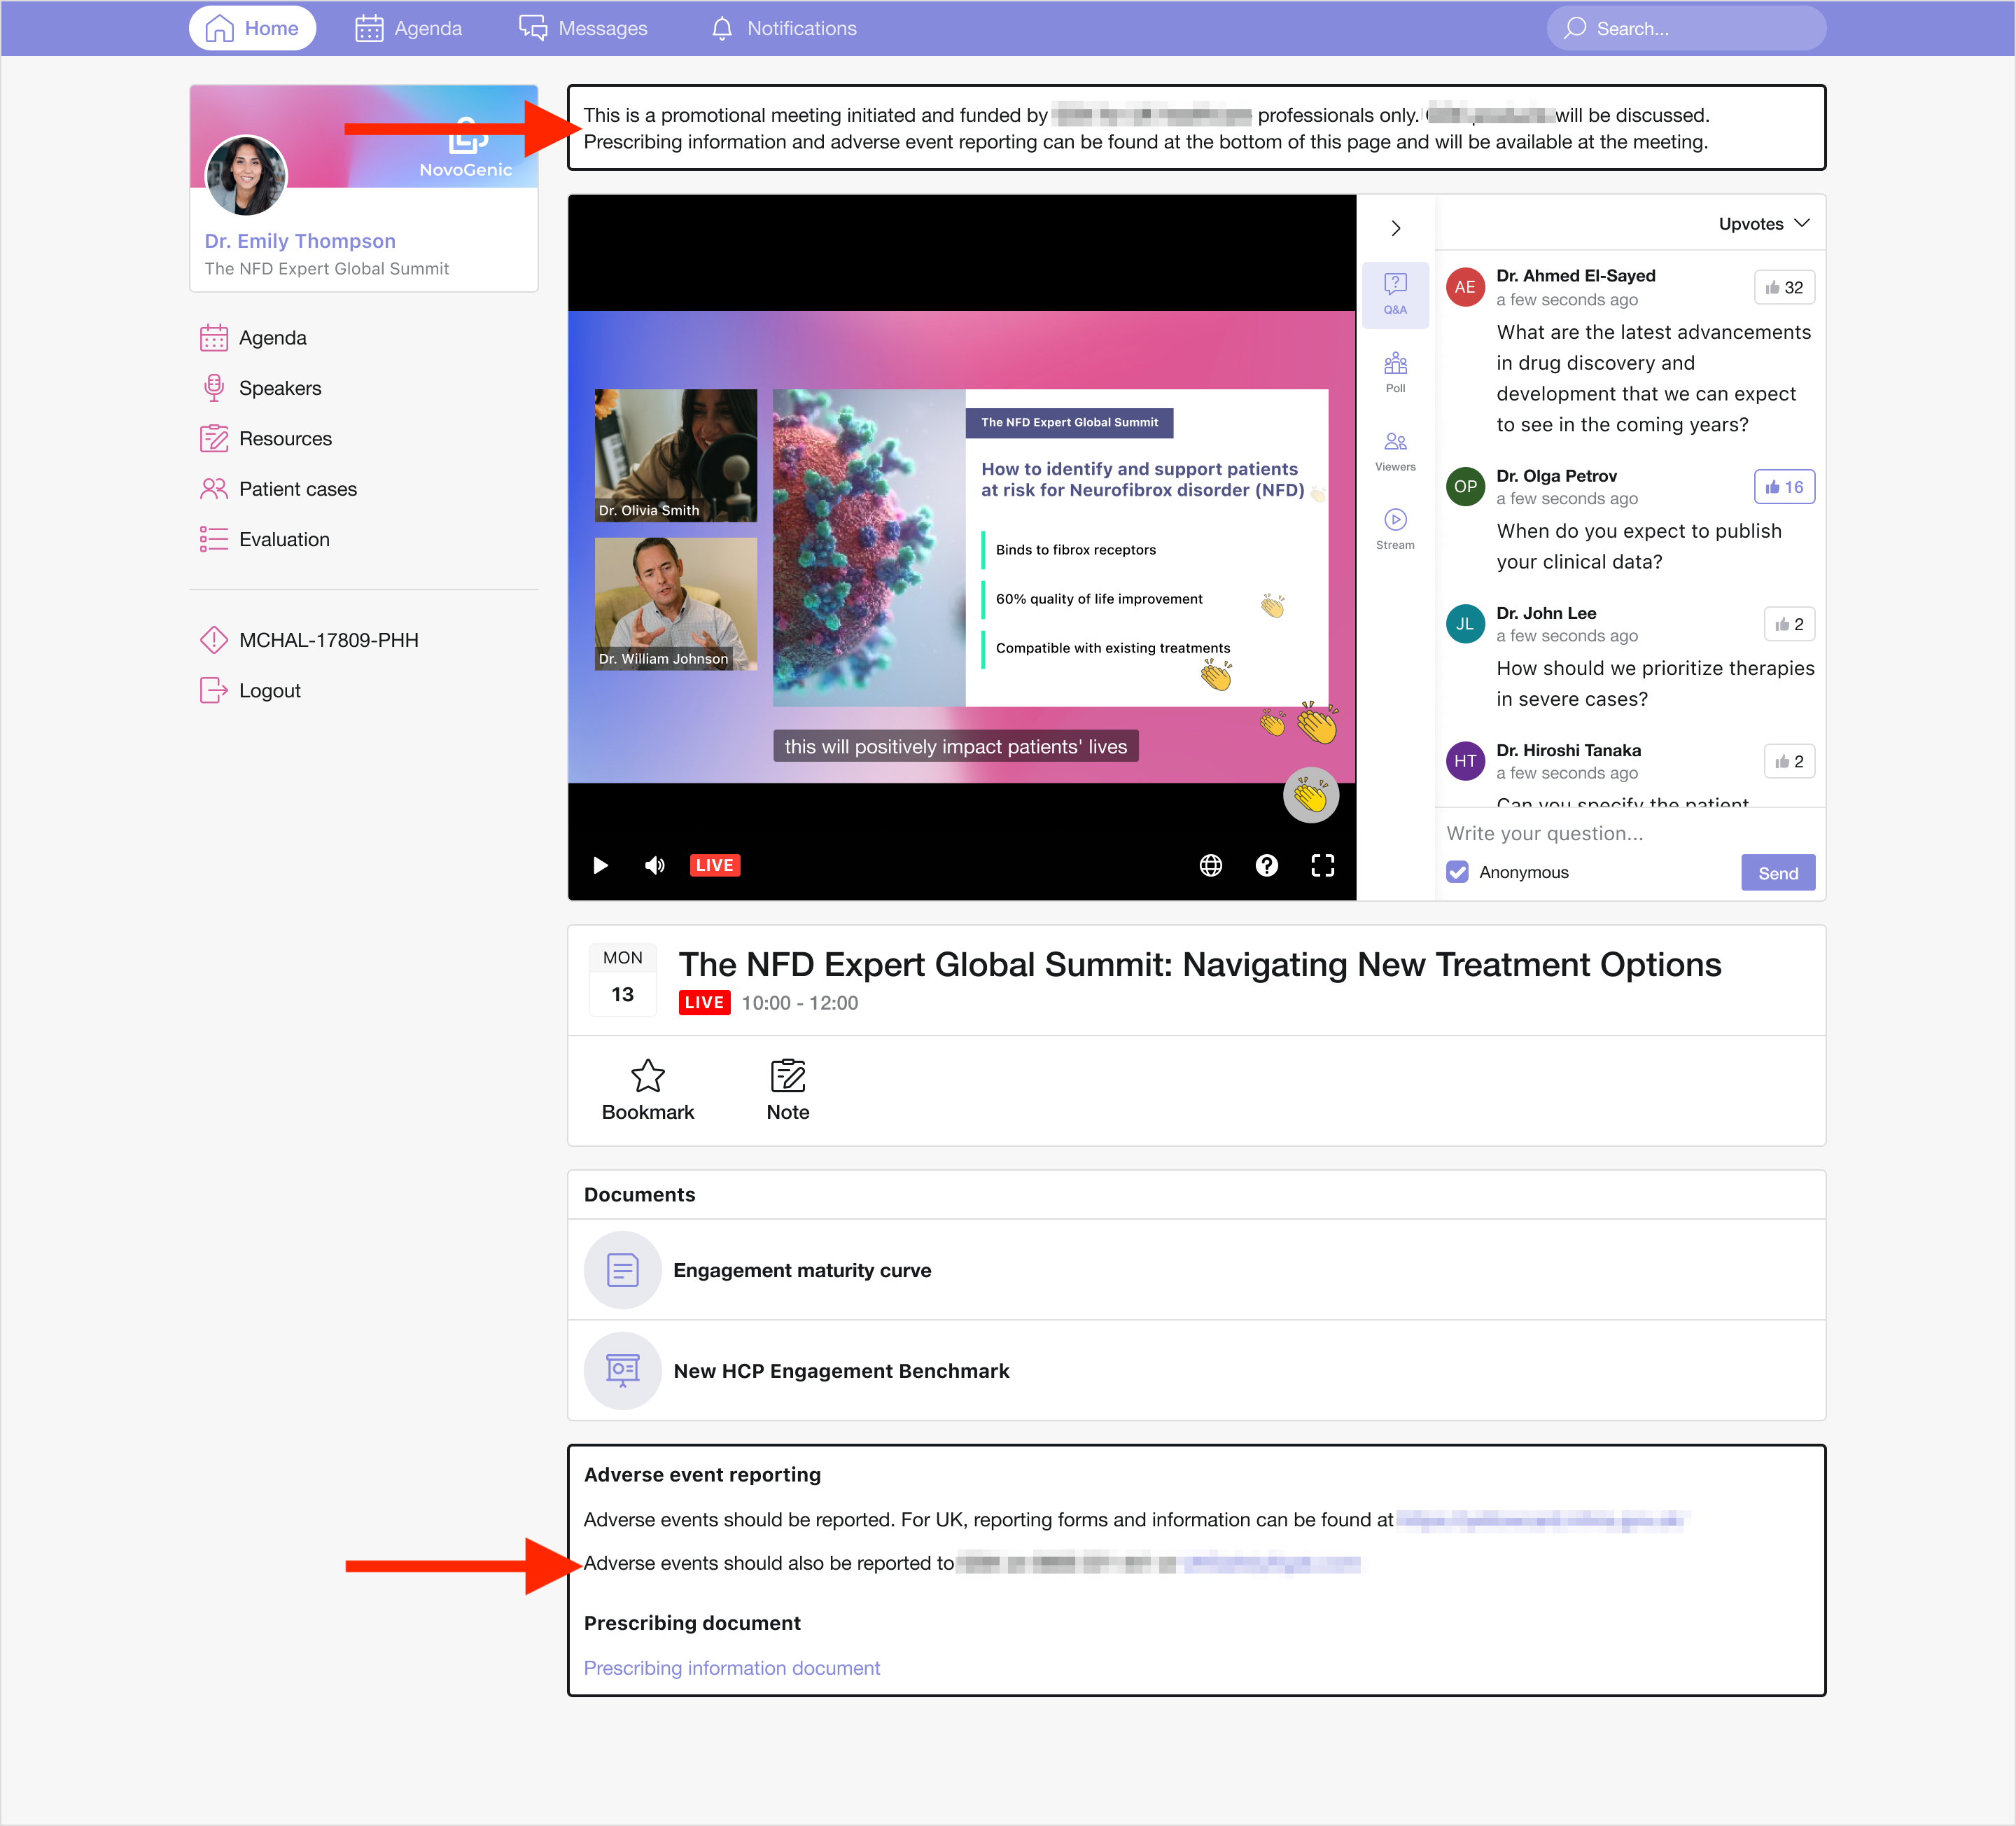Open Messages in the top navigation bar
Screen dimensions: 2016x1826
coord(583,28)
